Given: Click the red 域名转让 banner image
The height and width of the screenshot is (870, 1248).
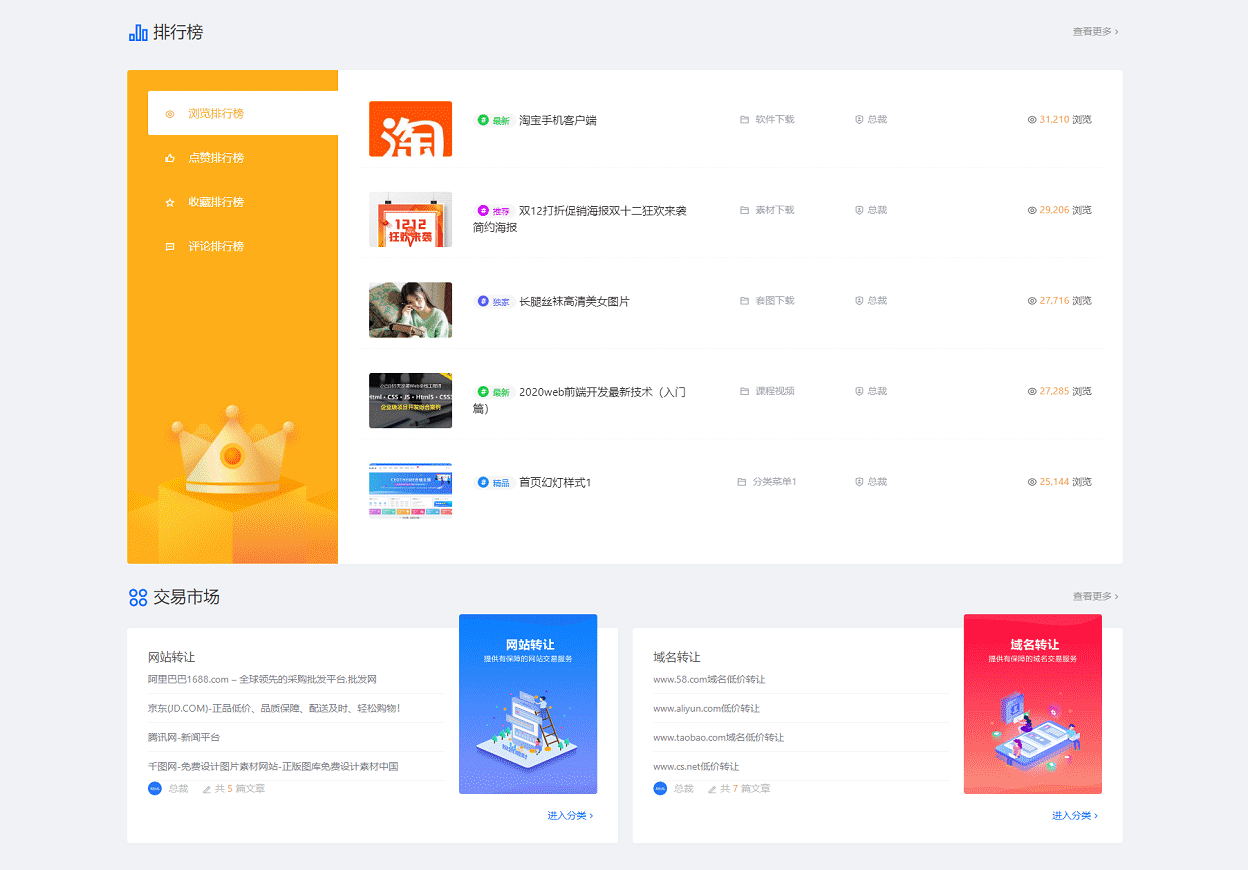Looking at the screenshot, I should [x=1033, y=704].
